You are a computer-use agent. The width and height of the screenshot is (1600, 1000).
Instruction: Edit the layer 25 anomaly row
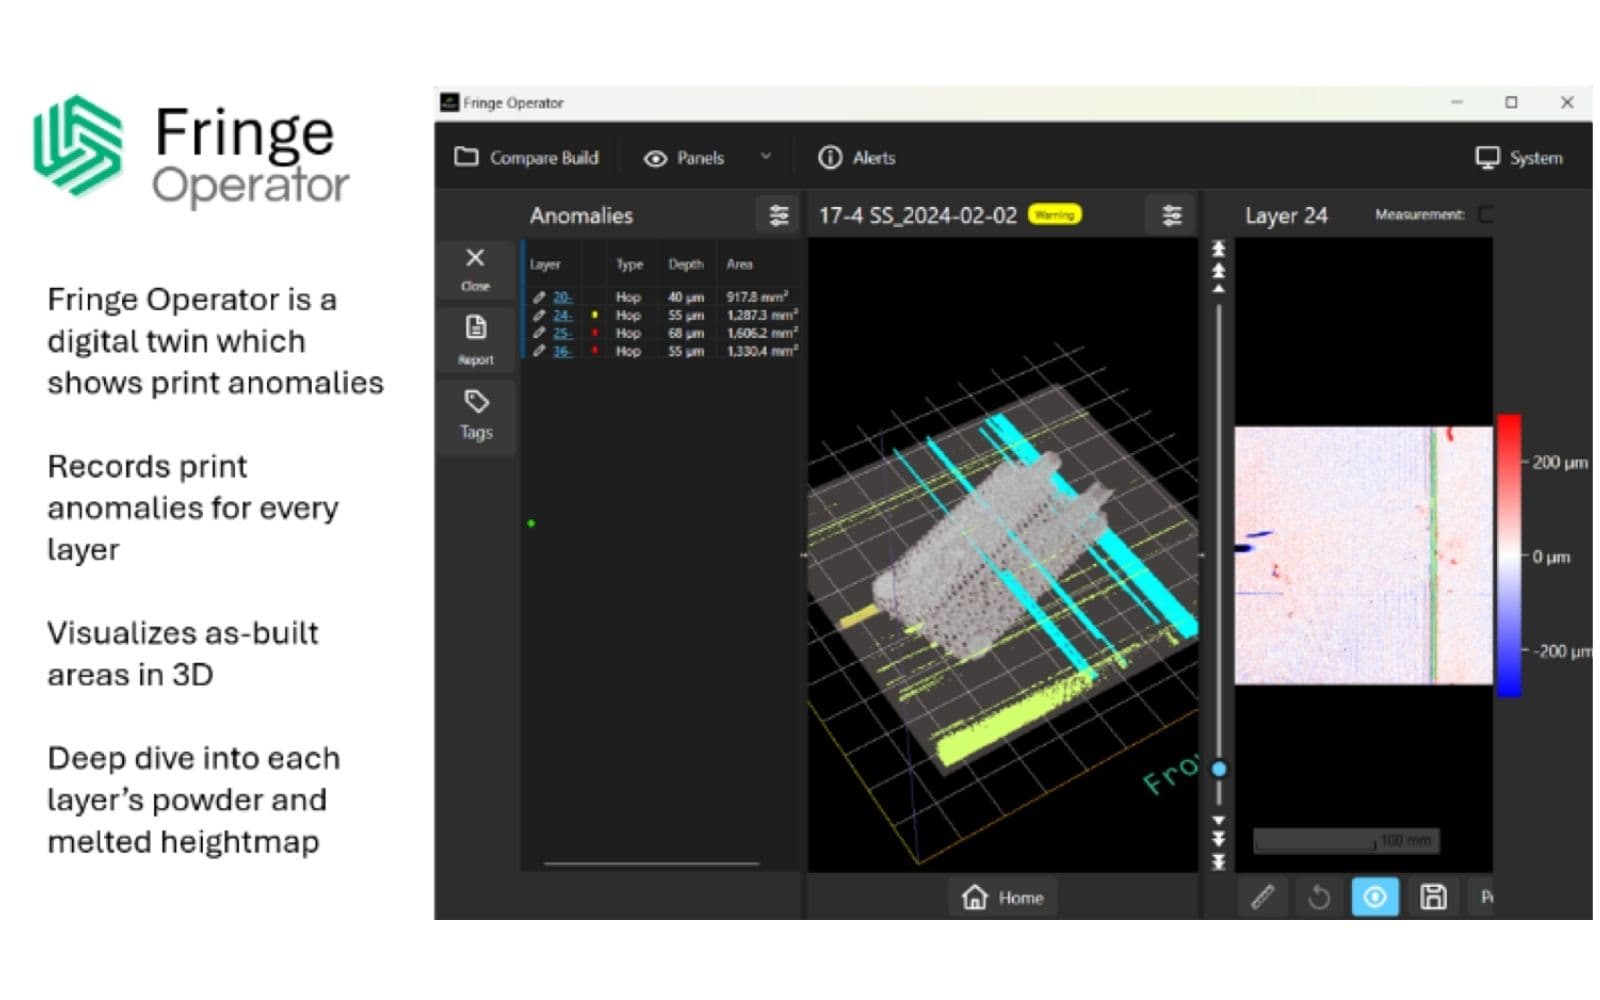pos(539,333)
